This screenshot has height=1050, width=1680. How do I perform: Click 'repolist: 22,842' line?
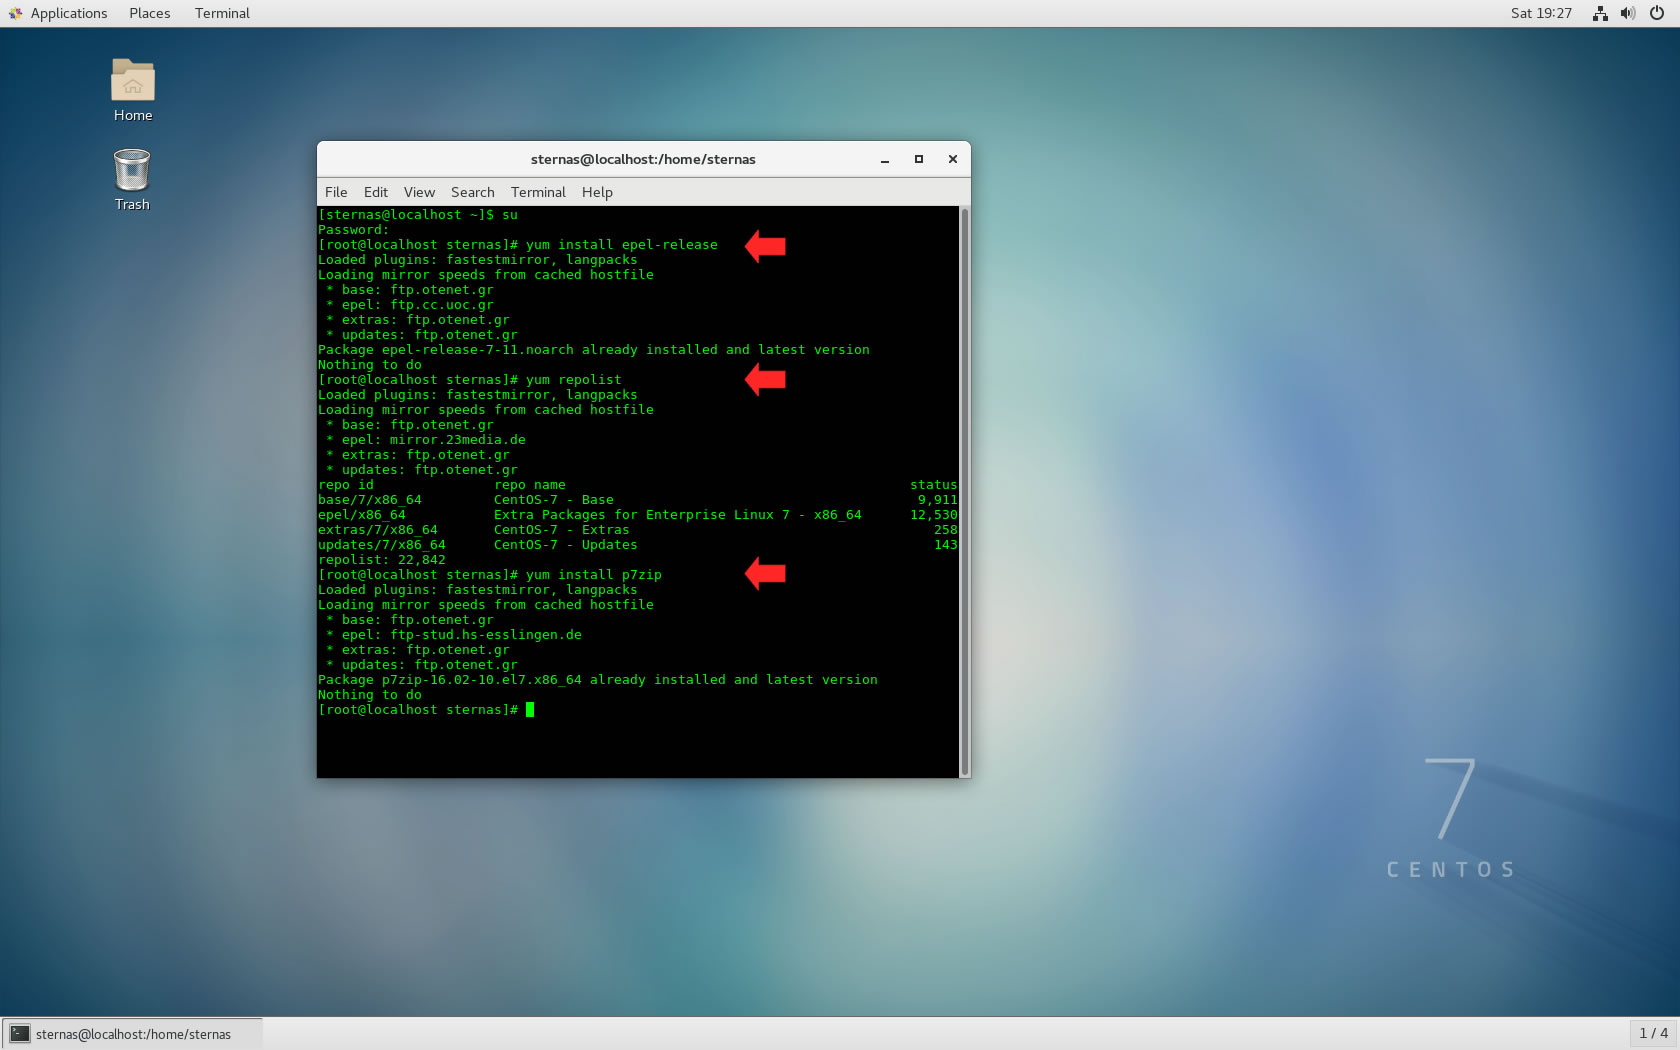point(382,560)
